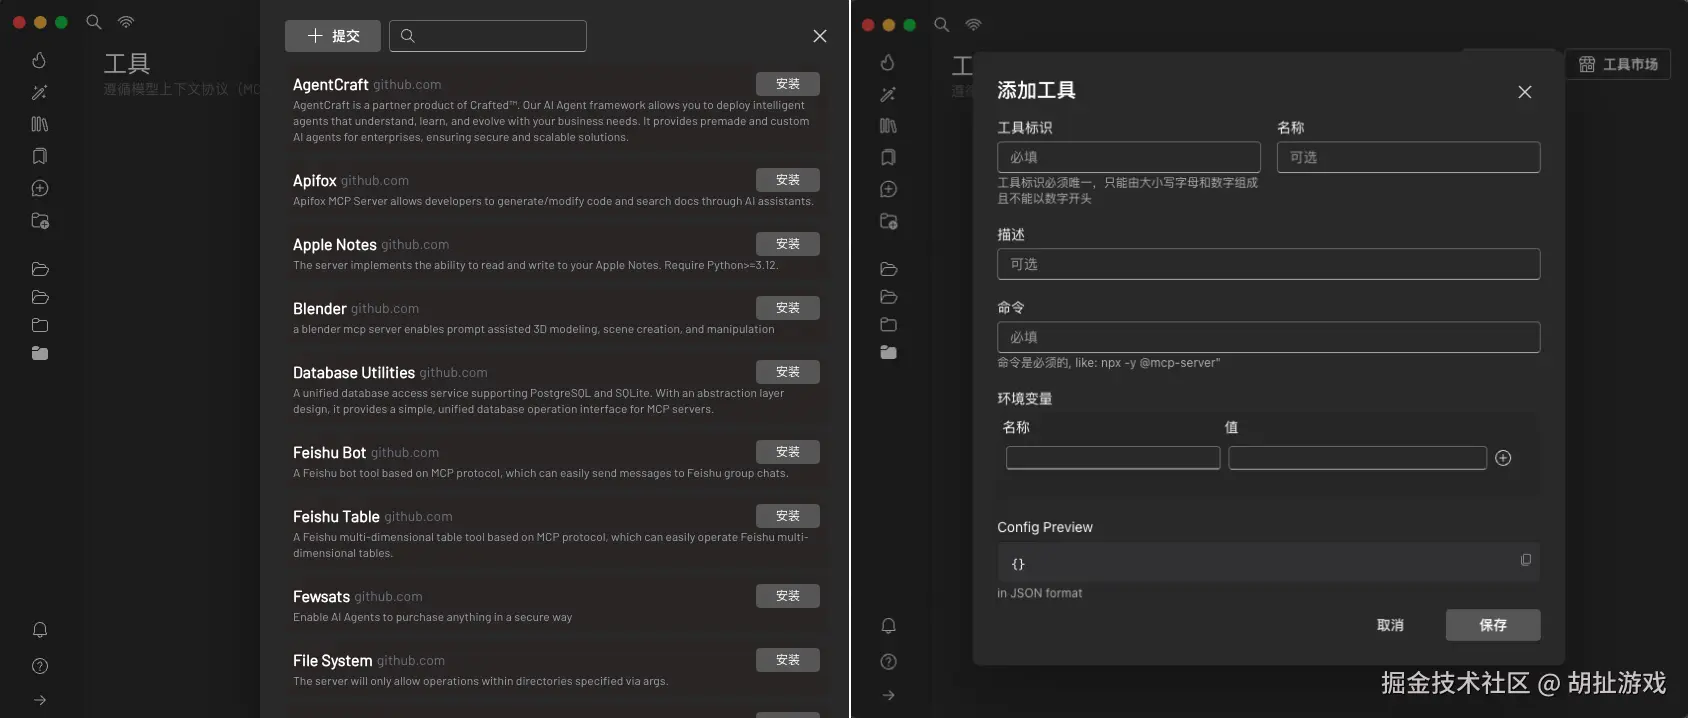
Task: Open library books icon in left window sidebar
Action: tap(39, 124)
